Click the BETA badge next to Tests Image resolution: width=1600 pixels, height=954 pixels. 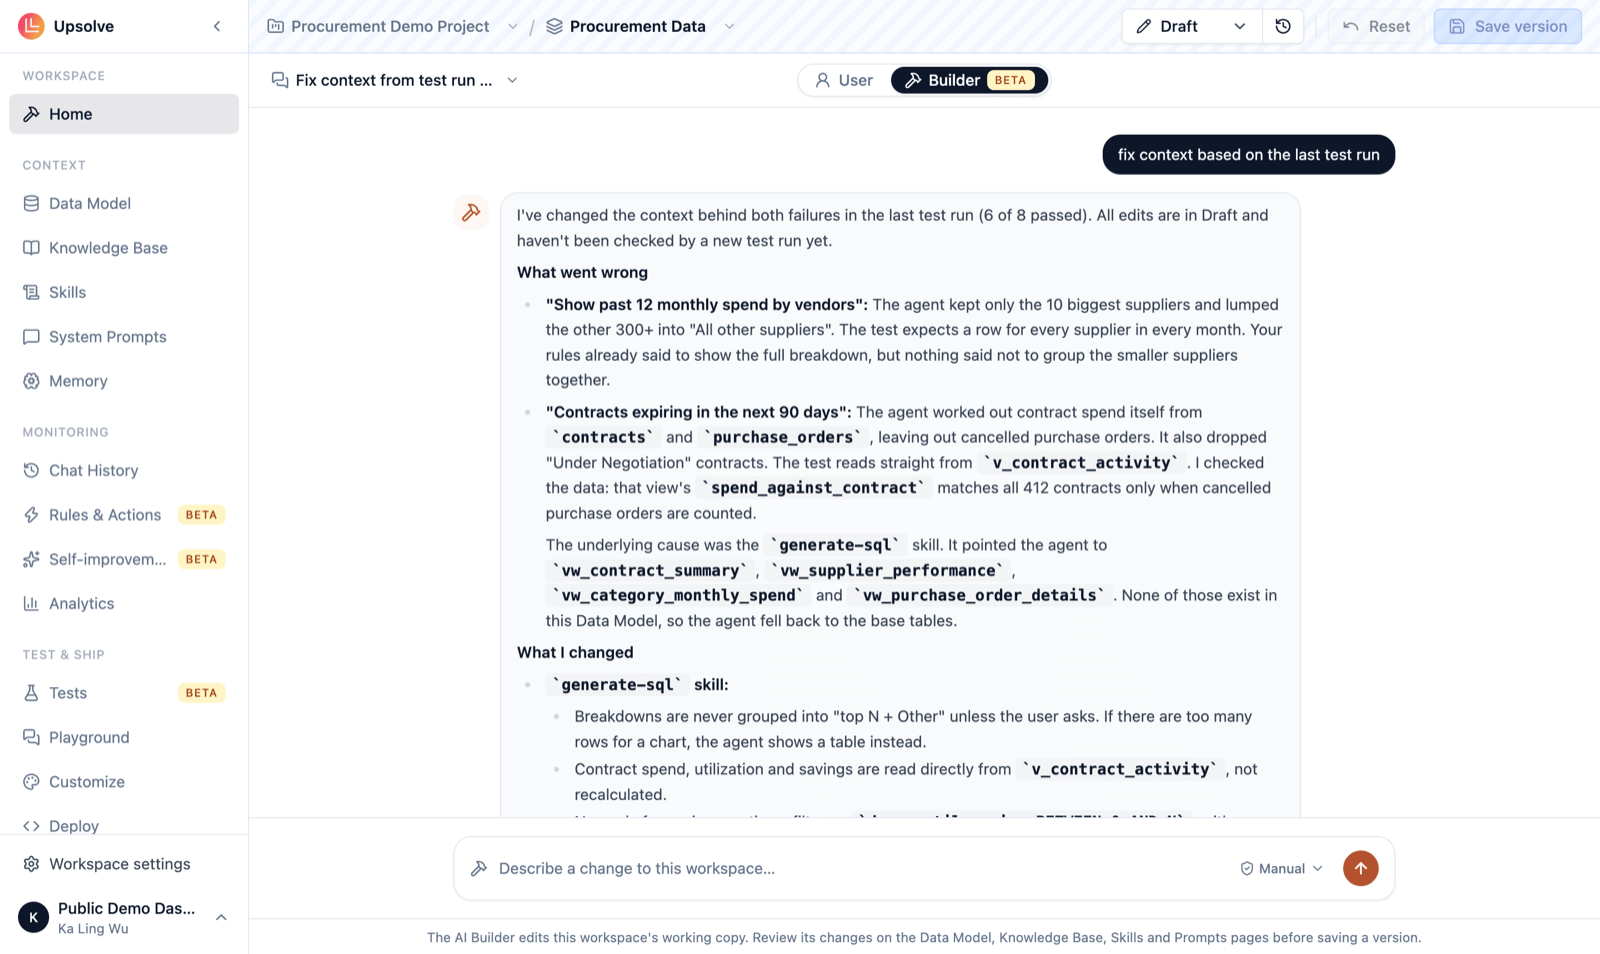(201, 693)
